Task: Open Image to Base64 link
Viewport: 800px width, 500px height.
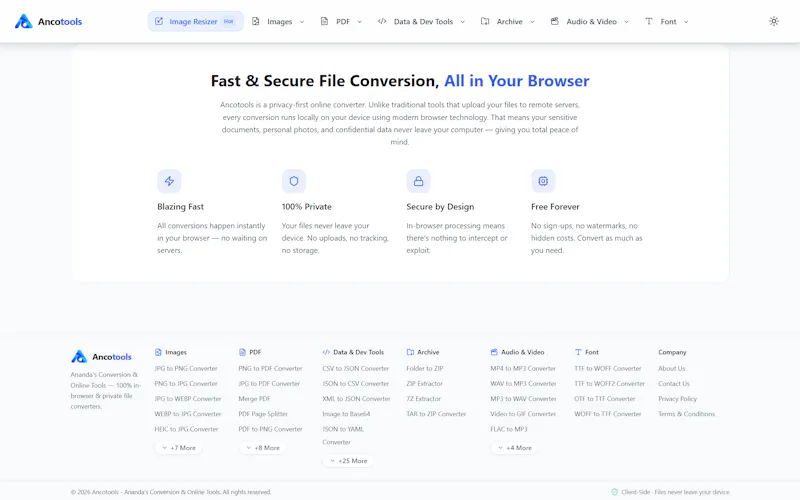Action: [346, 414]
